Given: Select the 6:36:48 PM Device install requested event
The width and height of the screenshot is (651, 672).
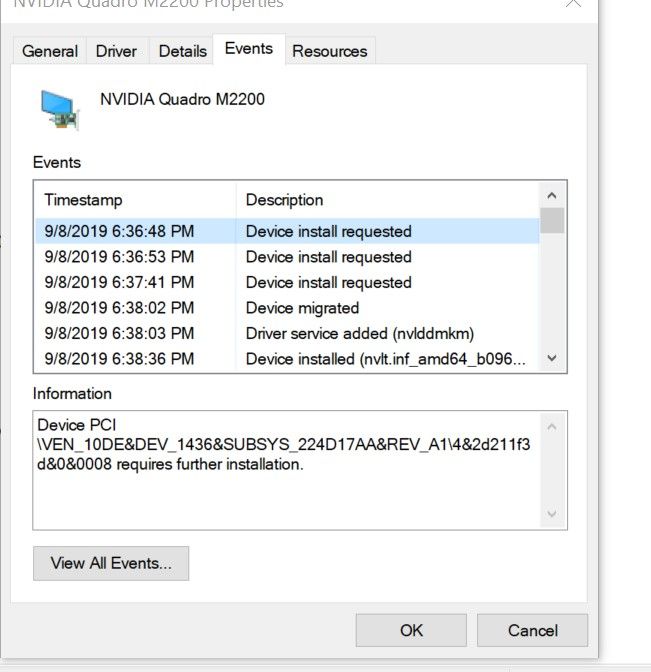Looking at the screenshot, I should coord(287,231).
